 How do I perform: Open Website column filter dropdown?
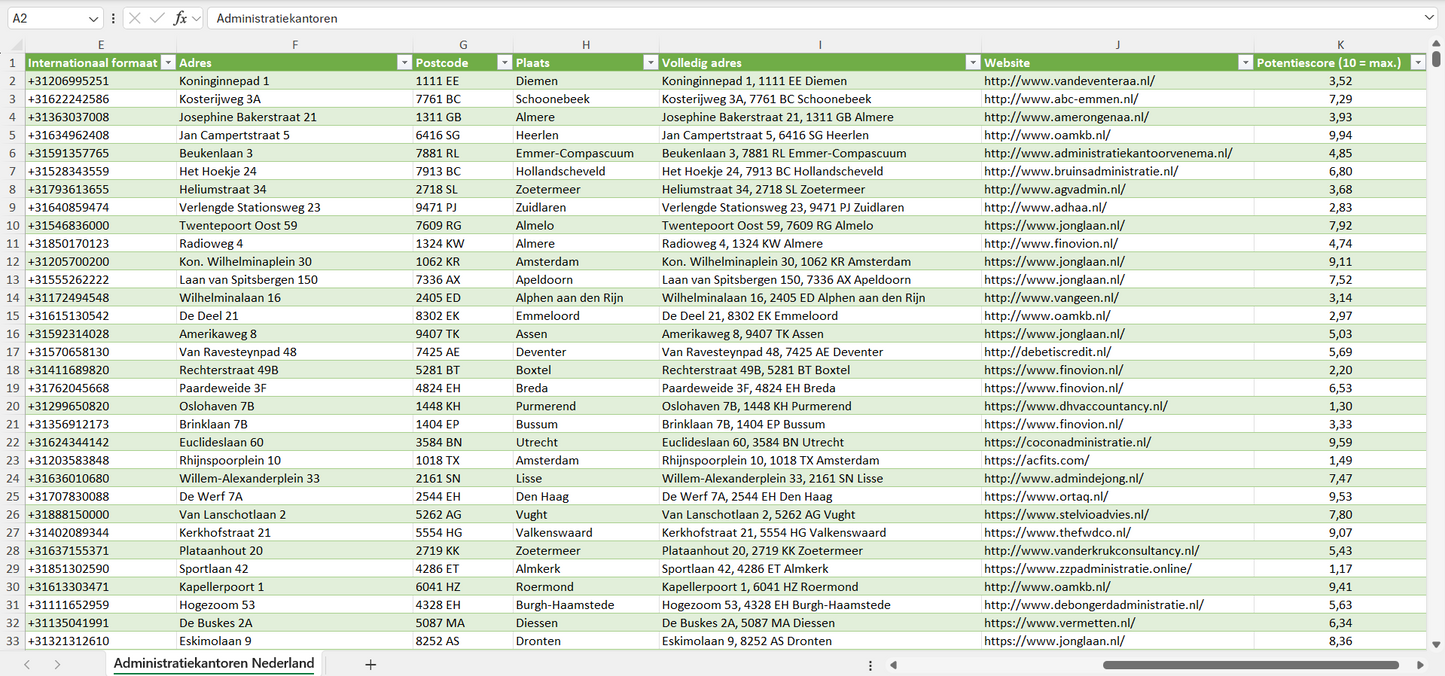pos(1245,62)
